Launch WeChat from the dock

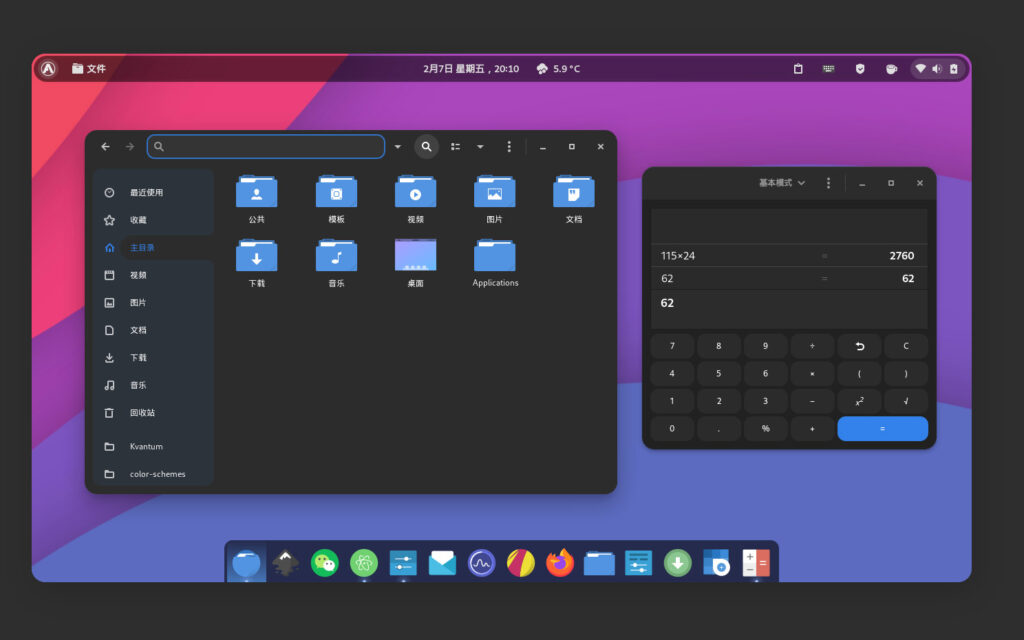coord(325,563)
